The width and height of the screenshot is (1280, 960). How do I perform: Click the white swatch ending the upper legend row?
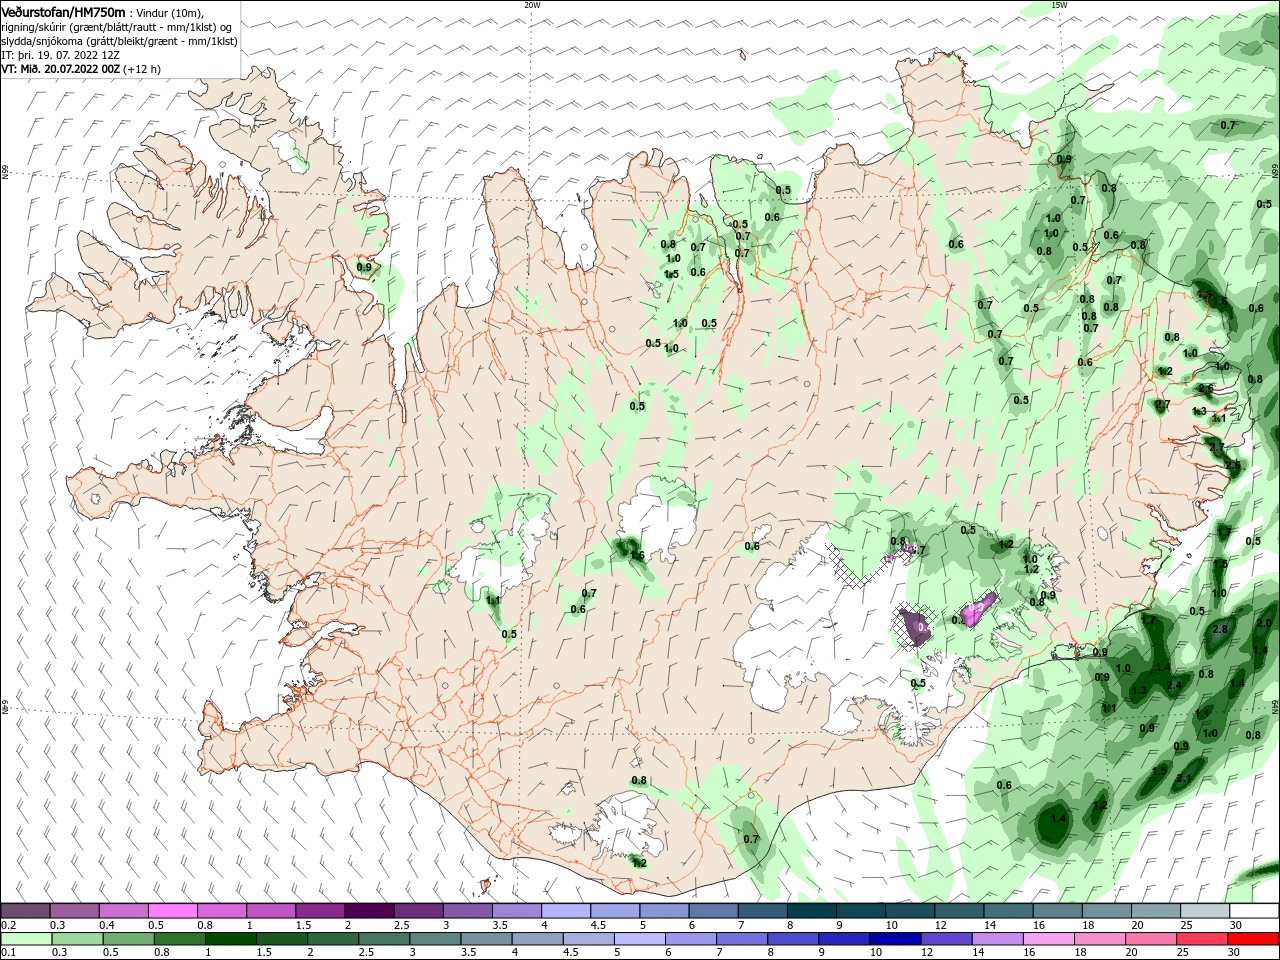[1253, 911]
